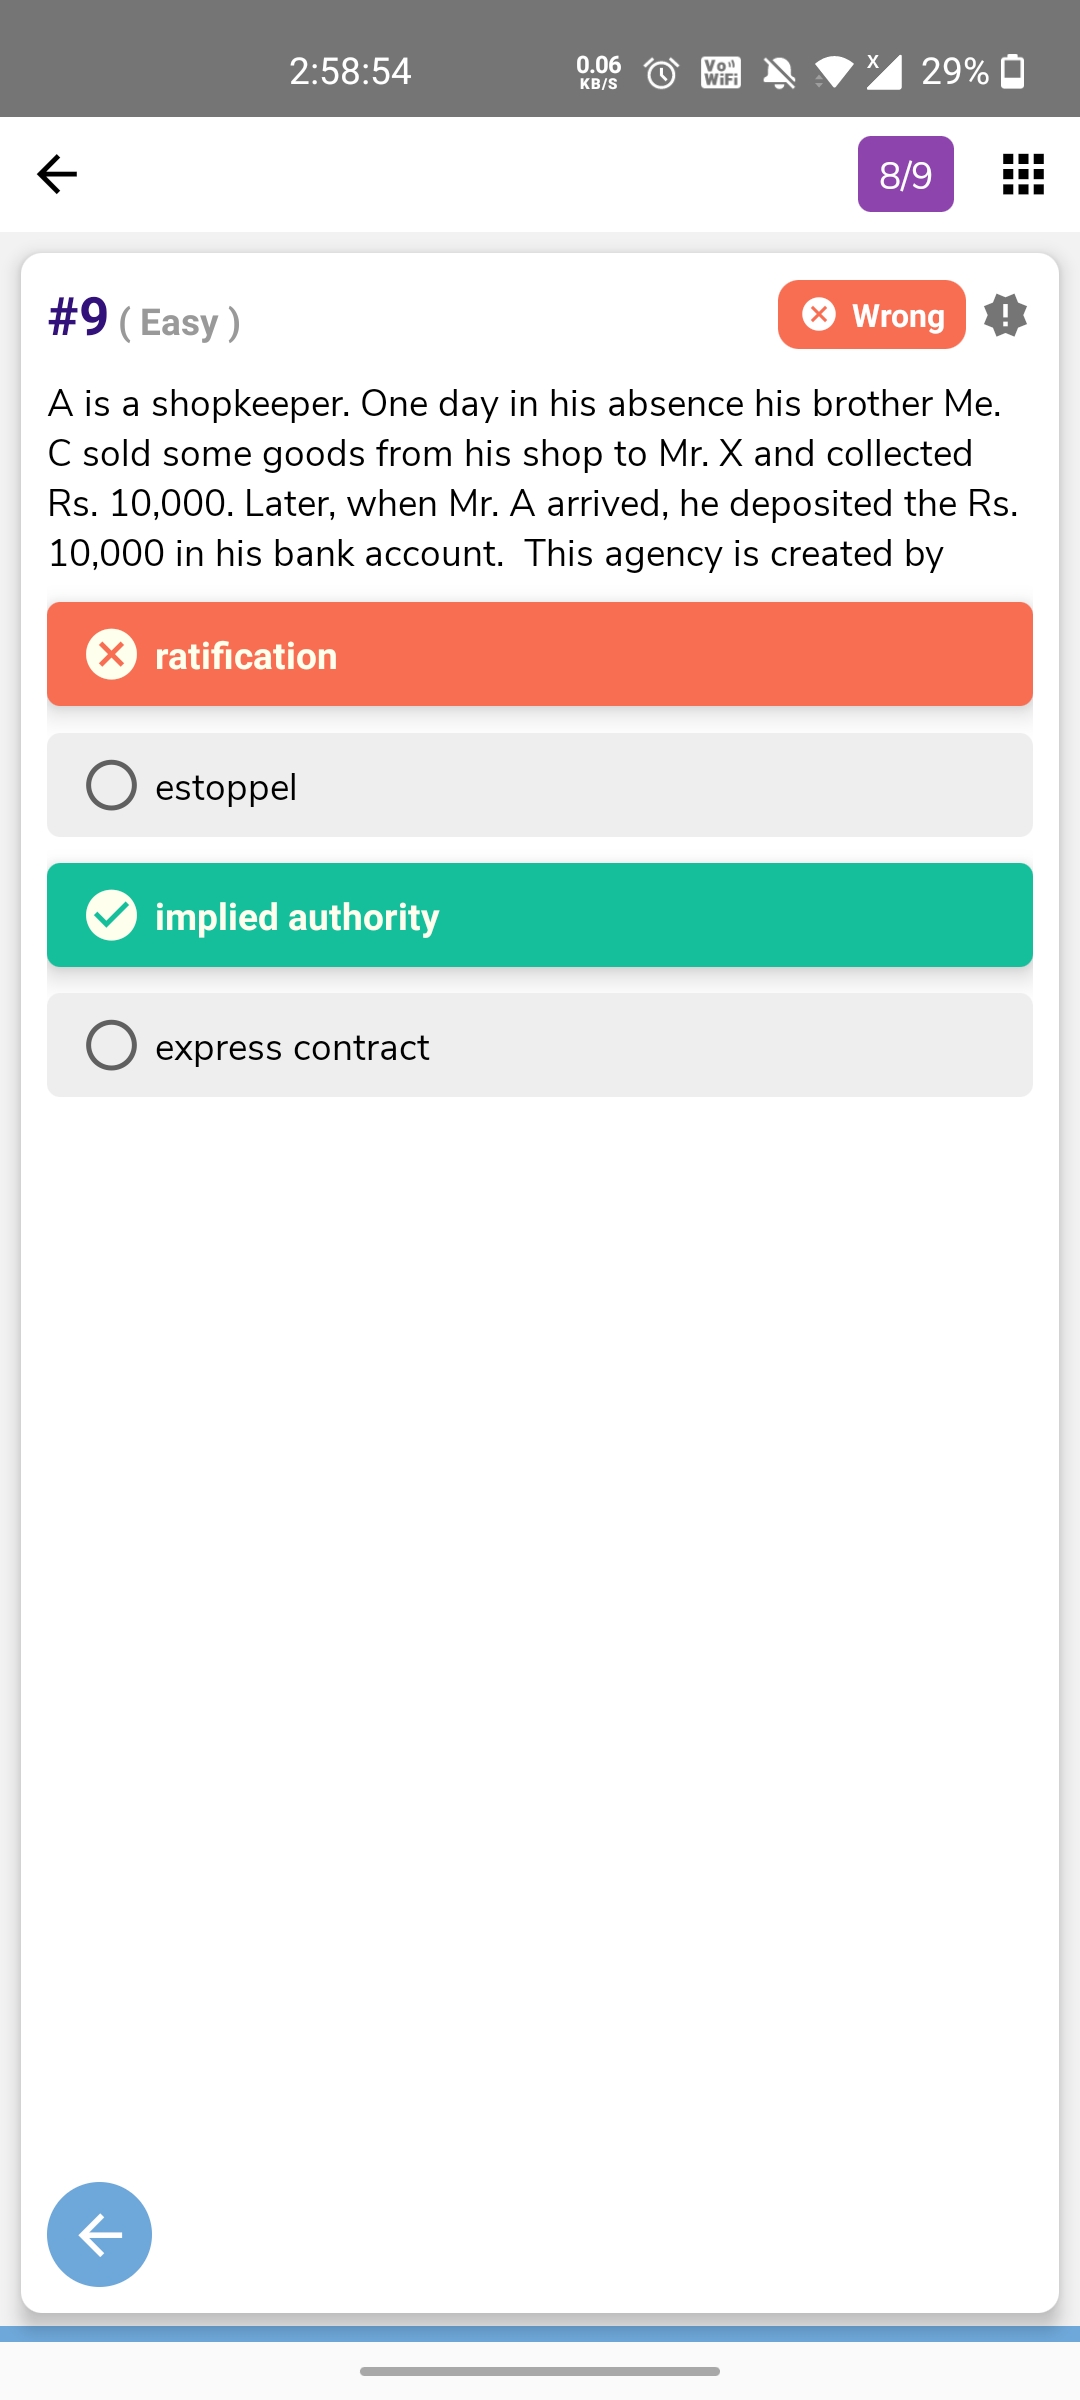Image resolution: width=1080 pixels, height=2400 pixels.
Task: Go to previous question with blue arrow
Action: (x=100, y=2234)
